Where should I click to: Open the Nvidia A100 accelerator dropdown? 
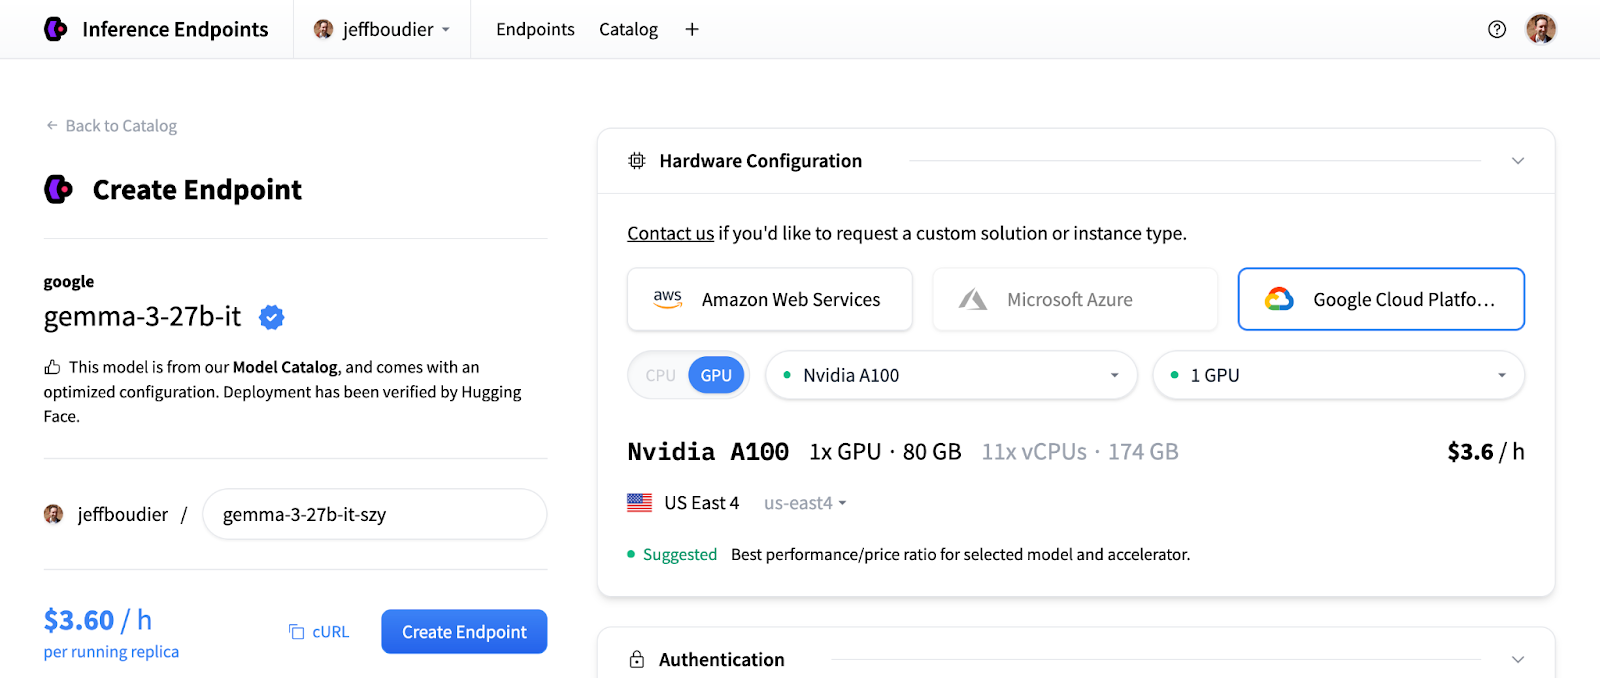tap(951, 375)
